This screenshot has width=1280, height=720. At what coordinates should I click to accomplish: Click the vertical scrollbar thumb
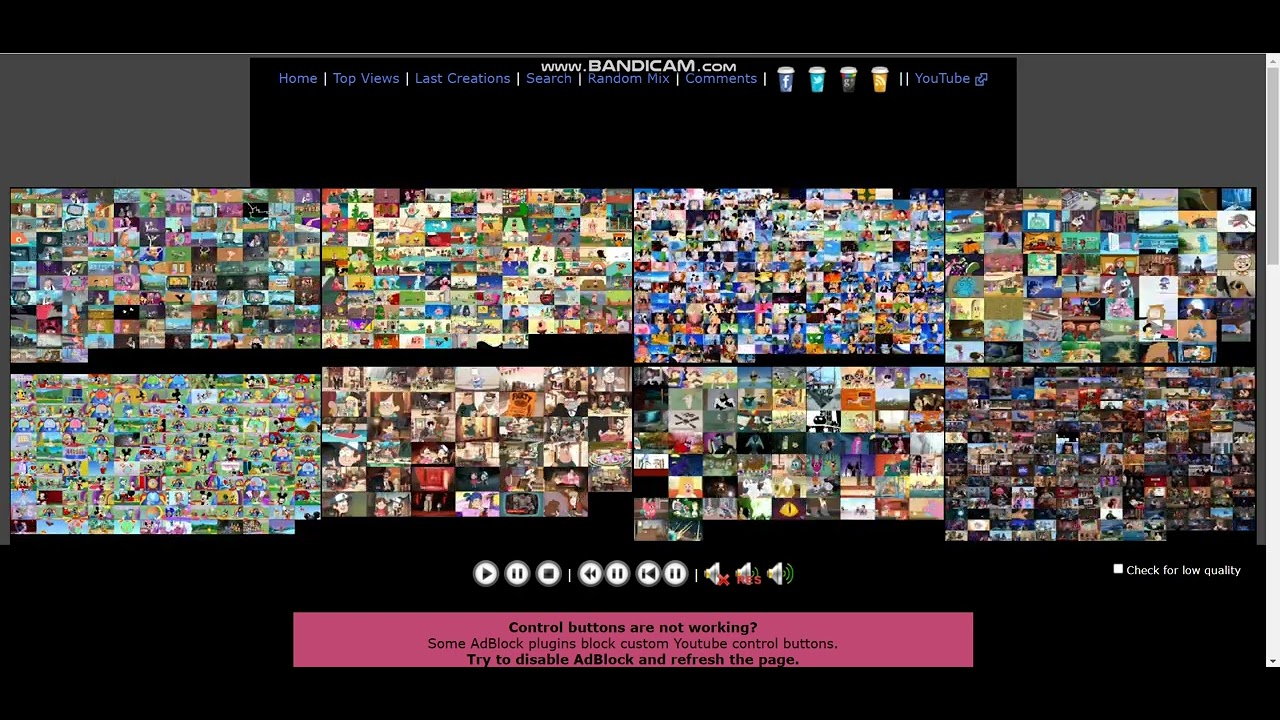1271,167
